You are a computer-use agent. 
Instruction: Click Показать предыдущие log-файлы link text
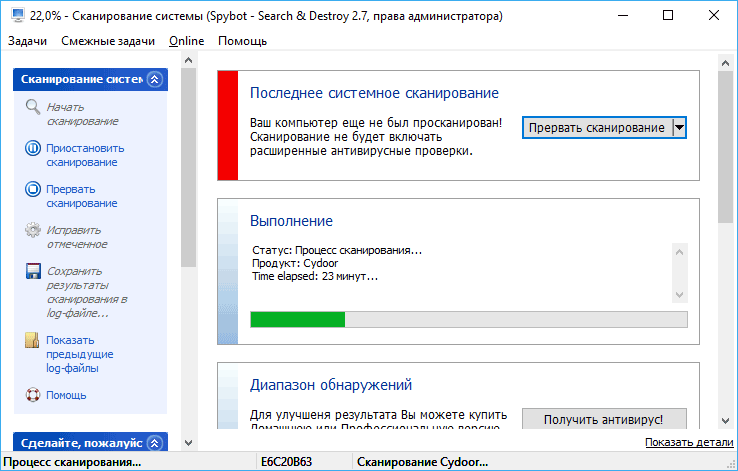[x=80, y=354]
